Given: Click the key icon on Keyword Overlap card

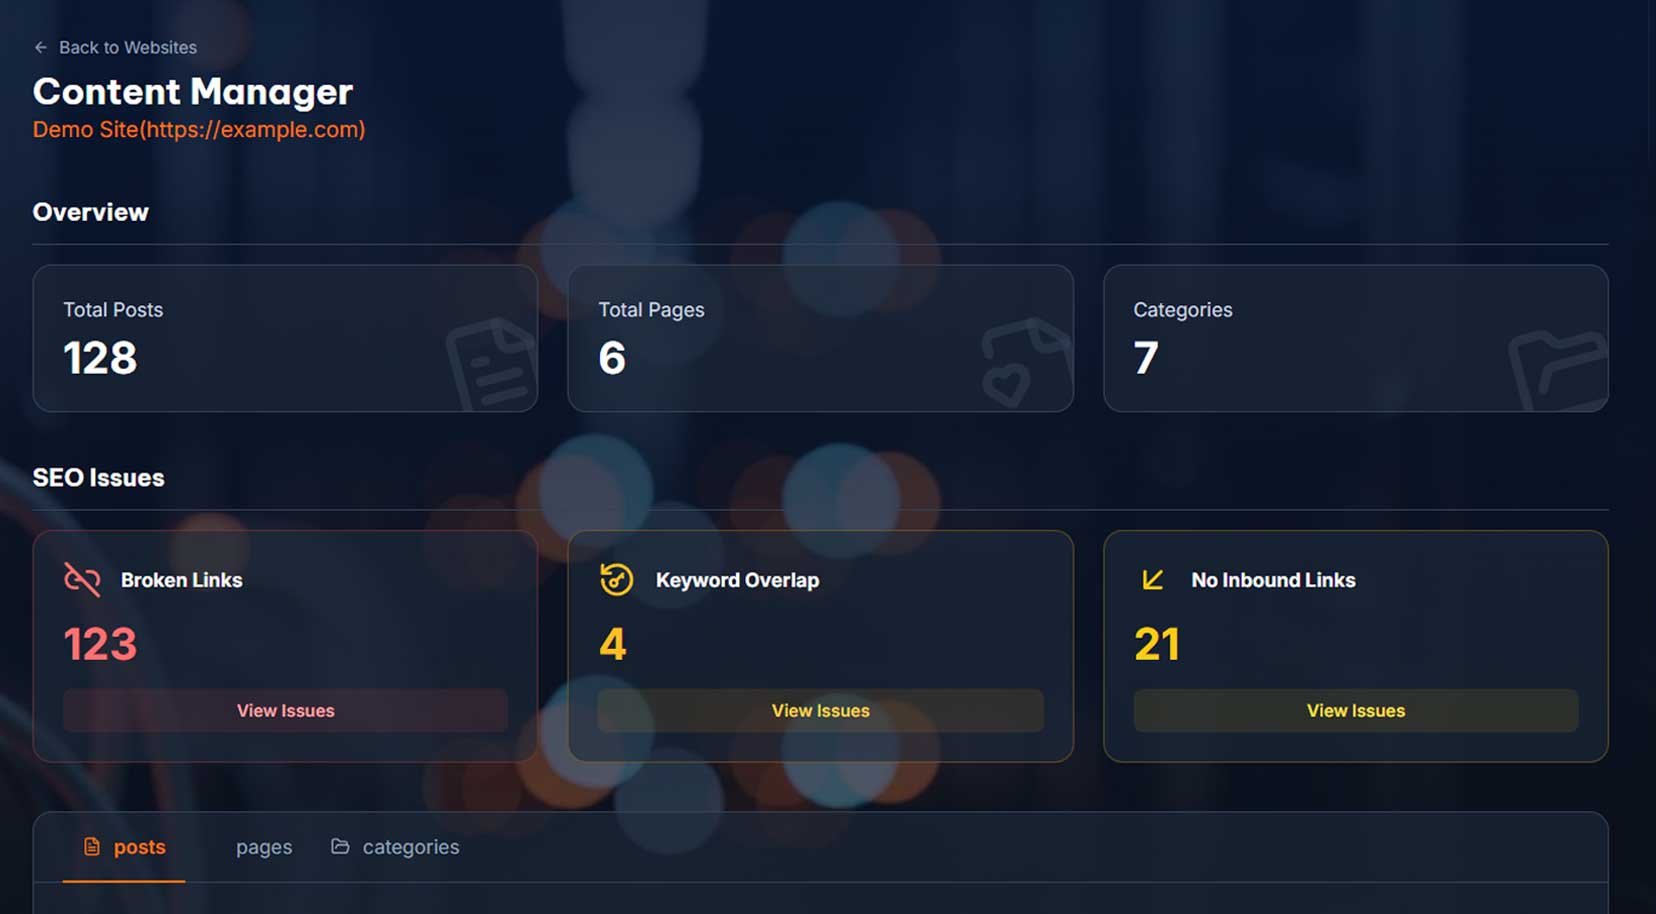Looking at the screenshot, I should (616, 579).
